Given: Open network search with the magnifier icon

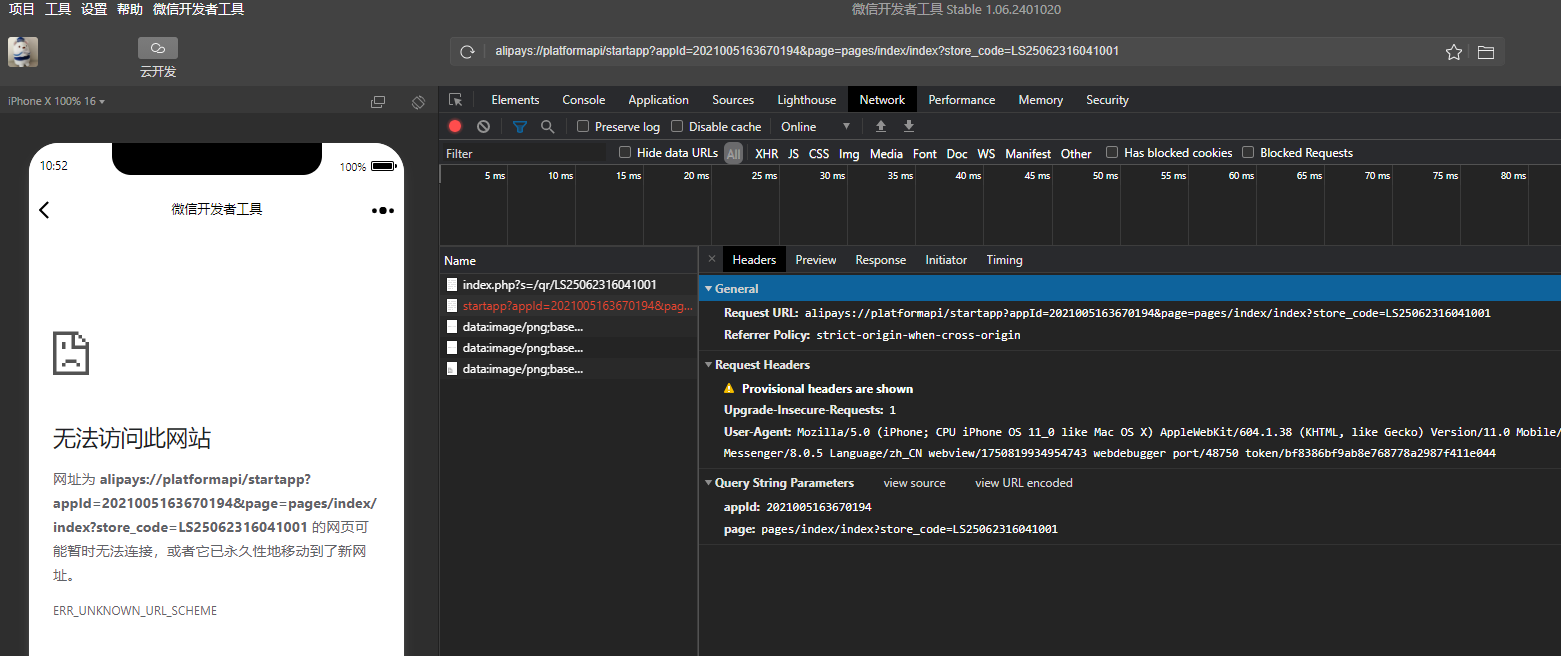Looking at the screenshot, I should [547, 127].
